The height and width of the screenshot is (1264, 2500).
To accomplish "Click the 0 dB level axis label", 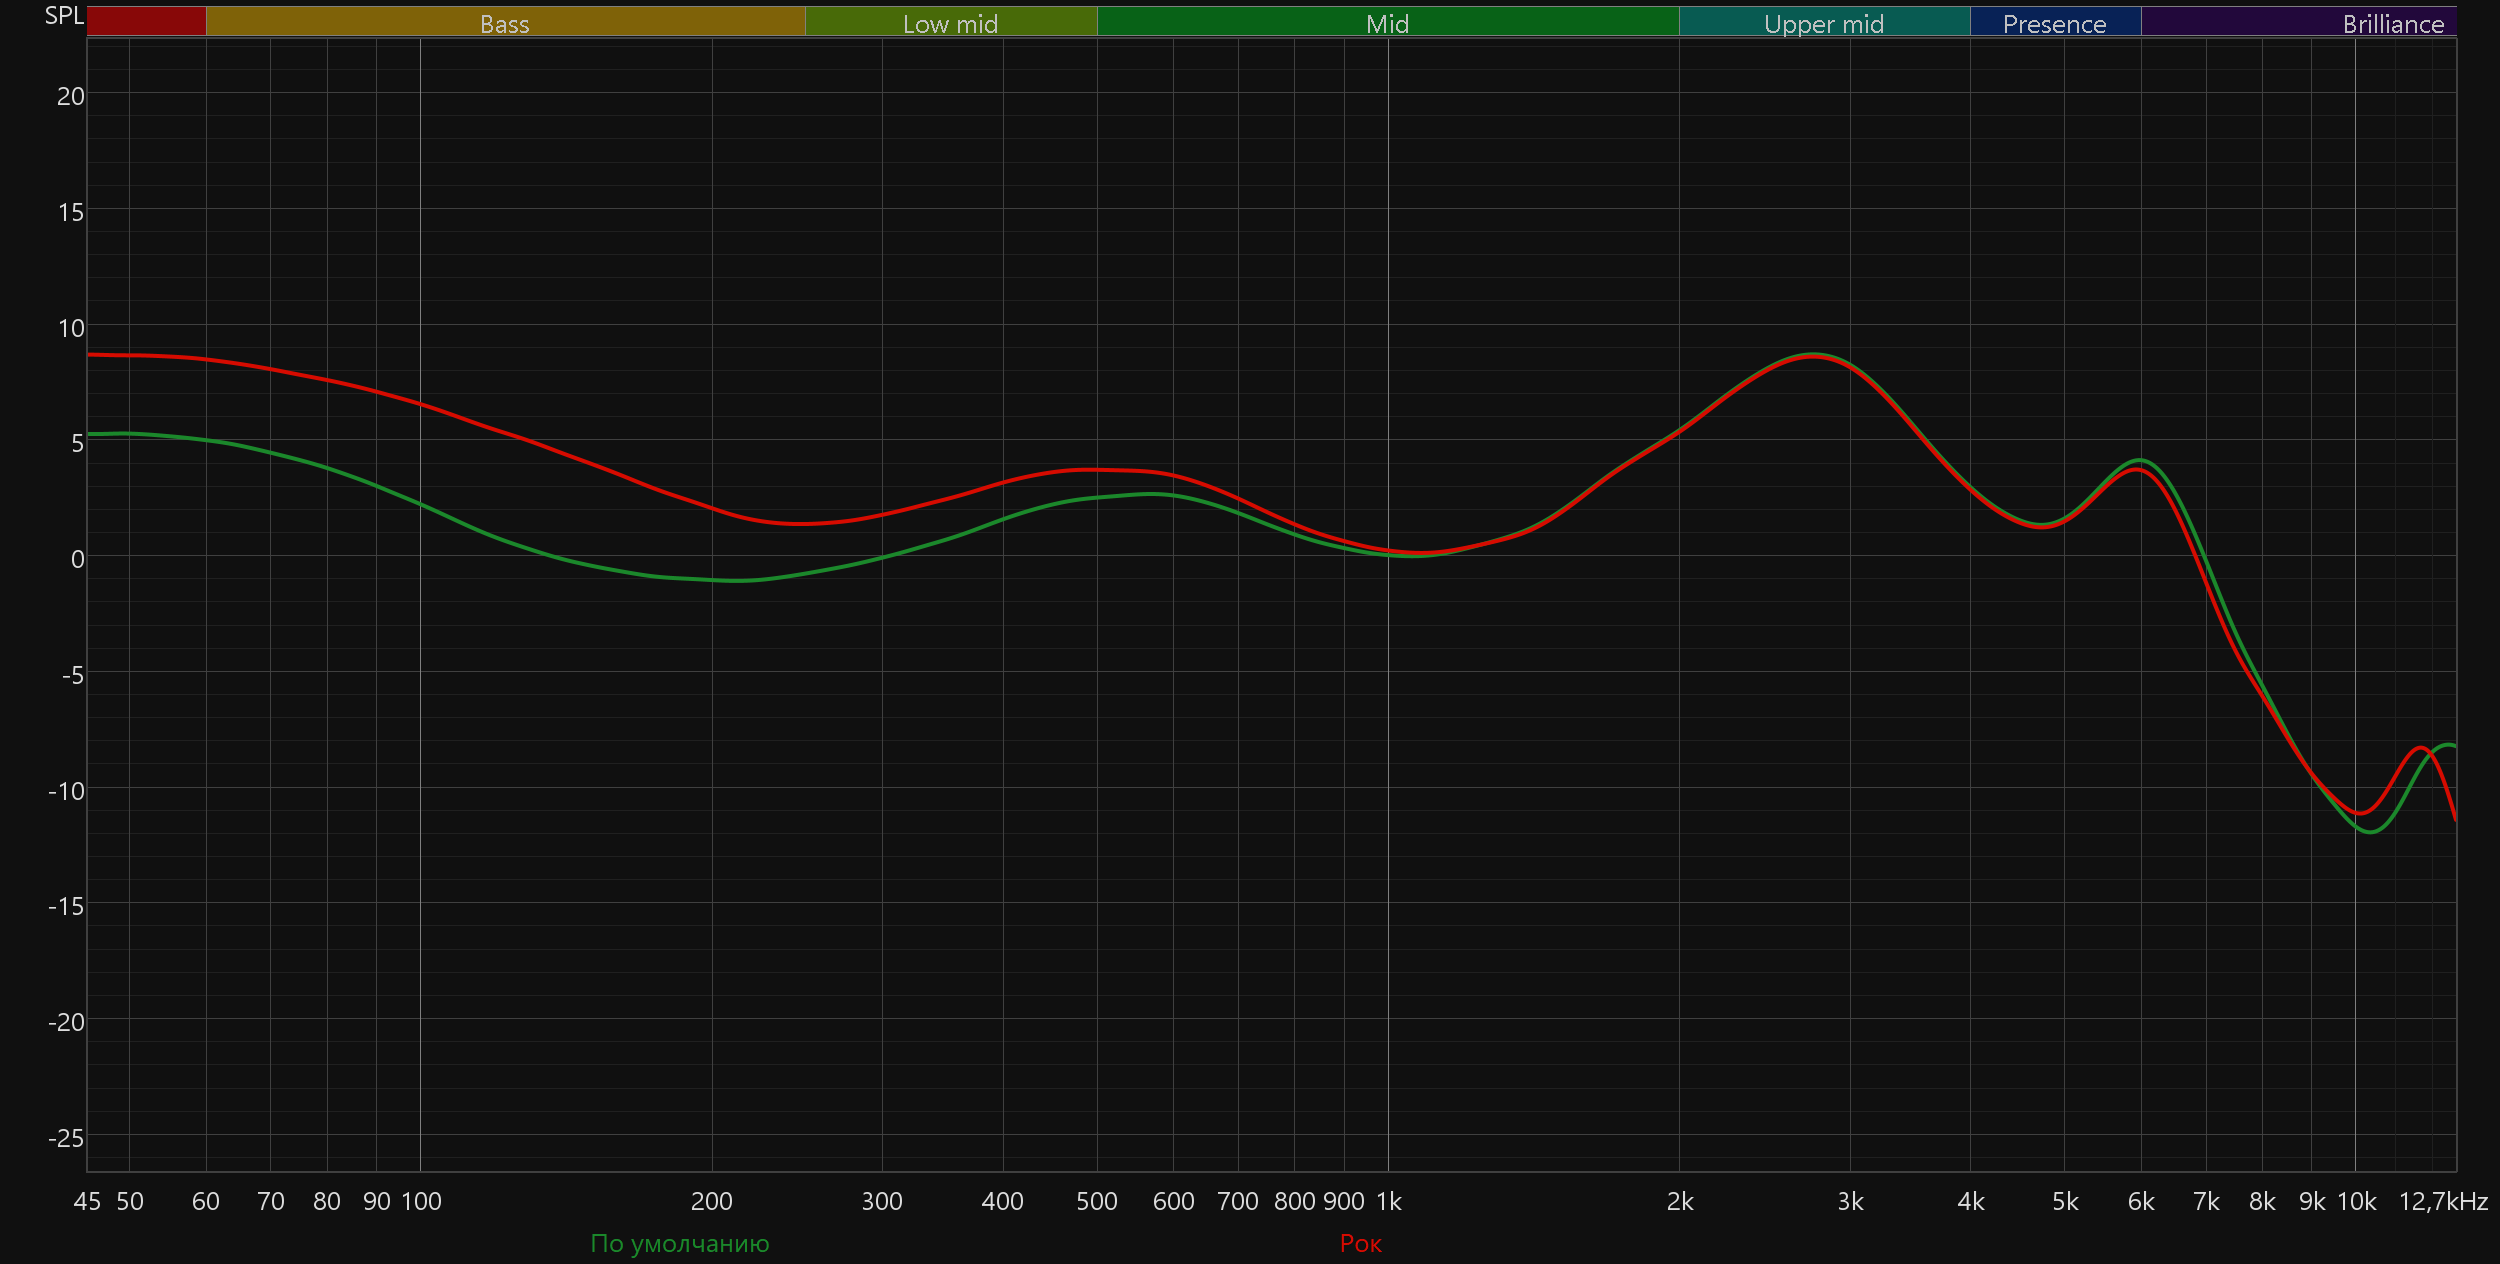I will click(x=77, y=559).
